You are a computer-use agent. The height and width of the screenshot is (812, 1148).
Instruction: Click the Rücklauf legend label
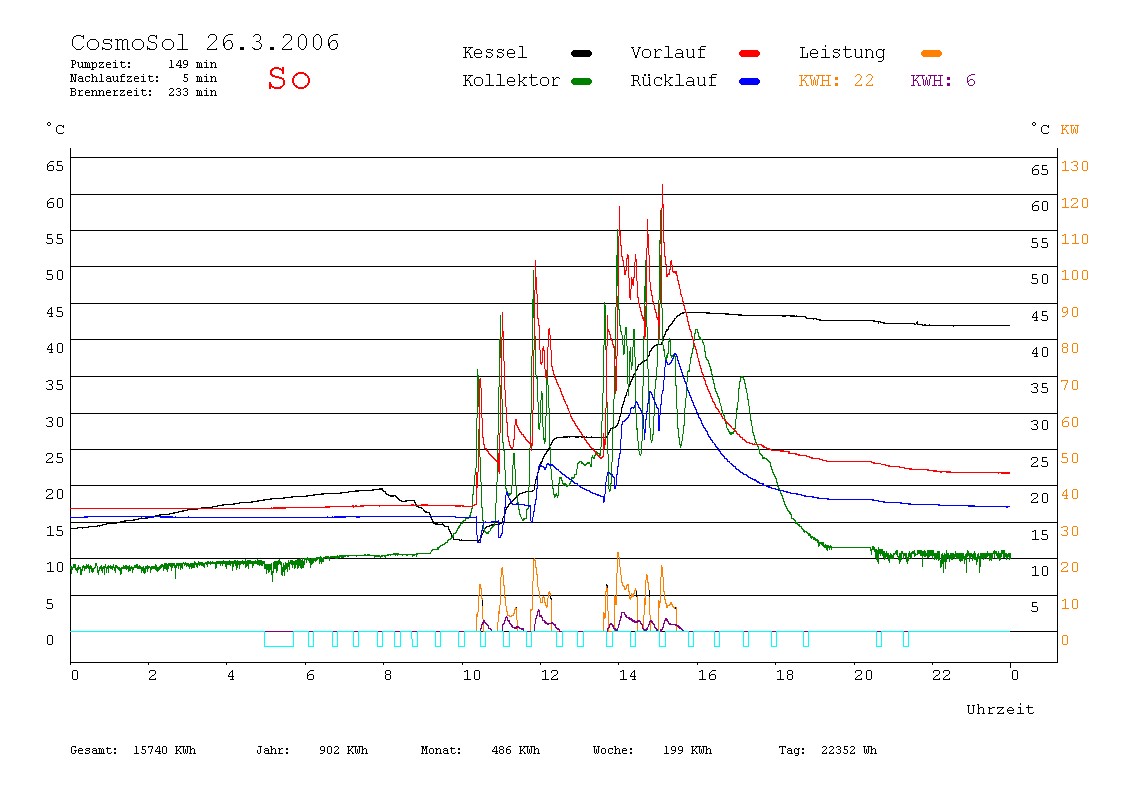click(x=674, y=81)
